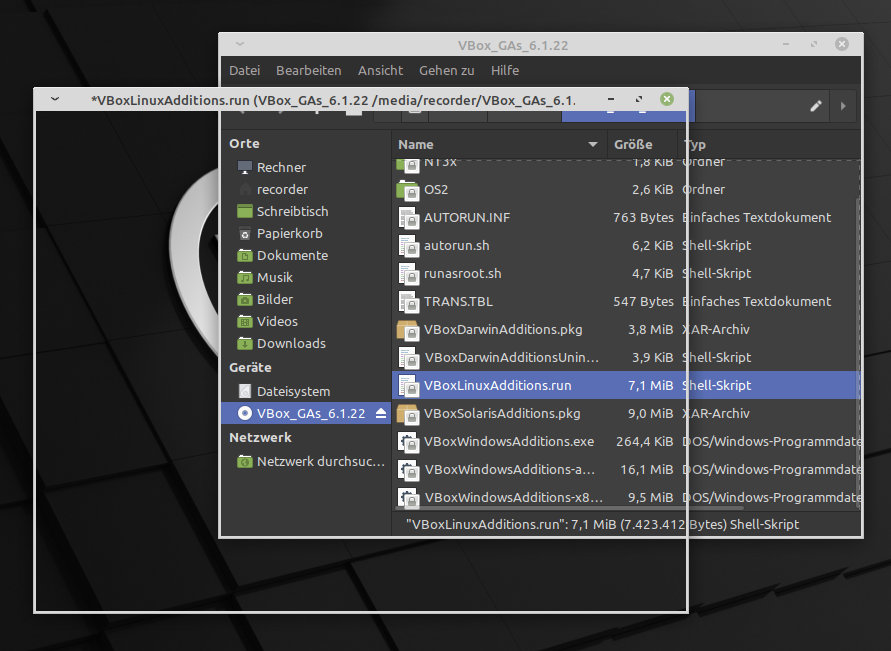Select the file name autorun.sh
The image size is (891, 651).
456,245
